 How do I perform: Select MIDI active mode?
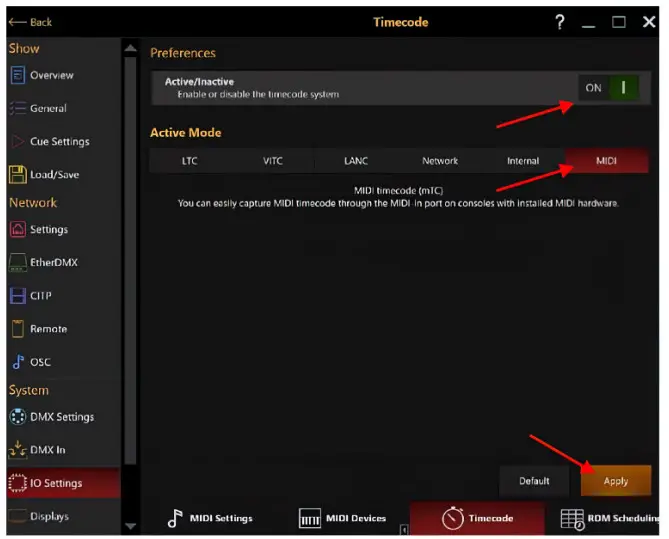(x=606, y=161)
